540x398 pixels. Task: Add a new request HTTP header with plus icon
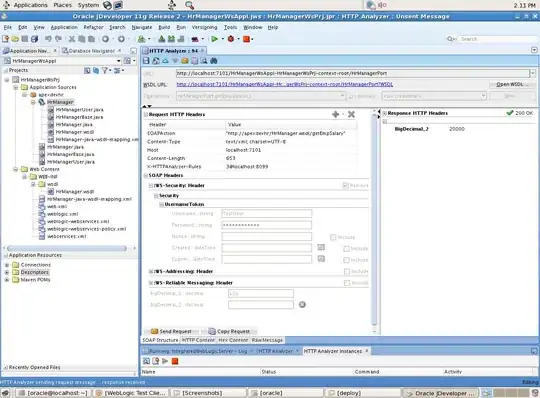coord(335,114)
